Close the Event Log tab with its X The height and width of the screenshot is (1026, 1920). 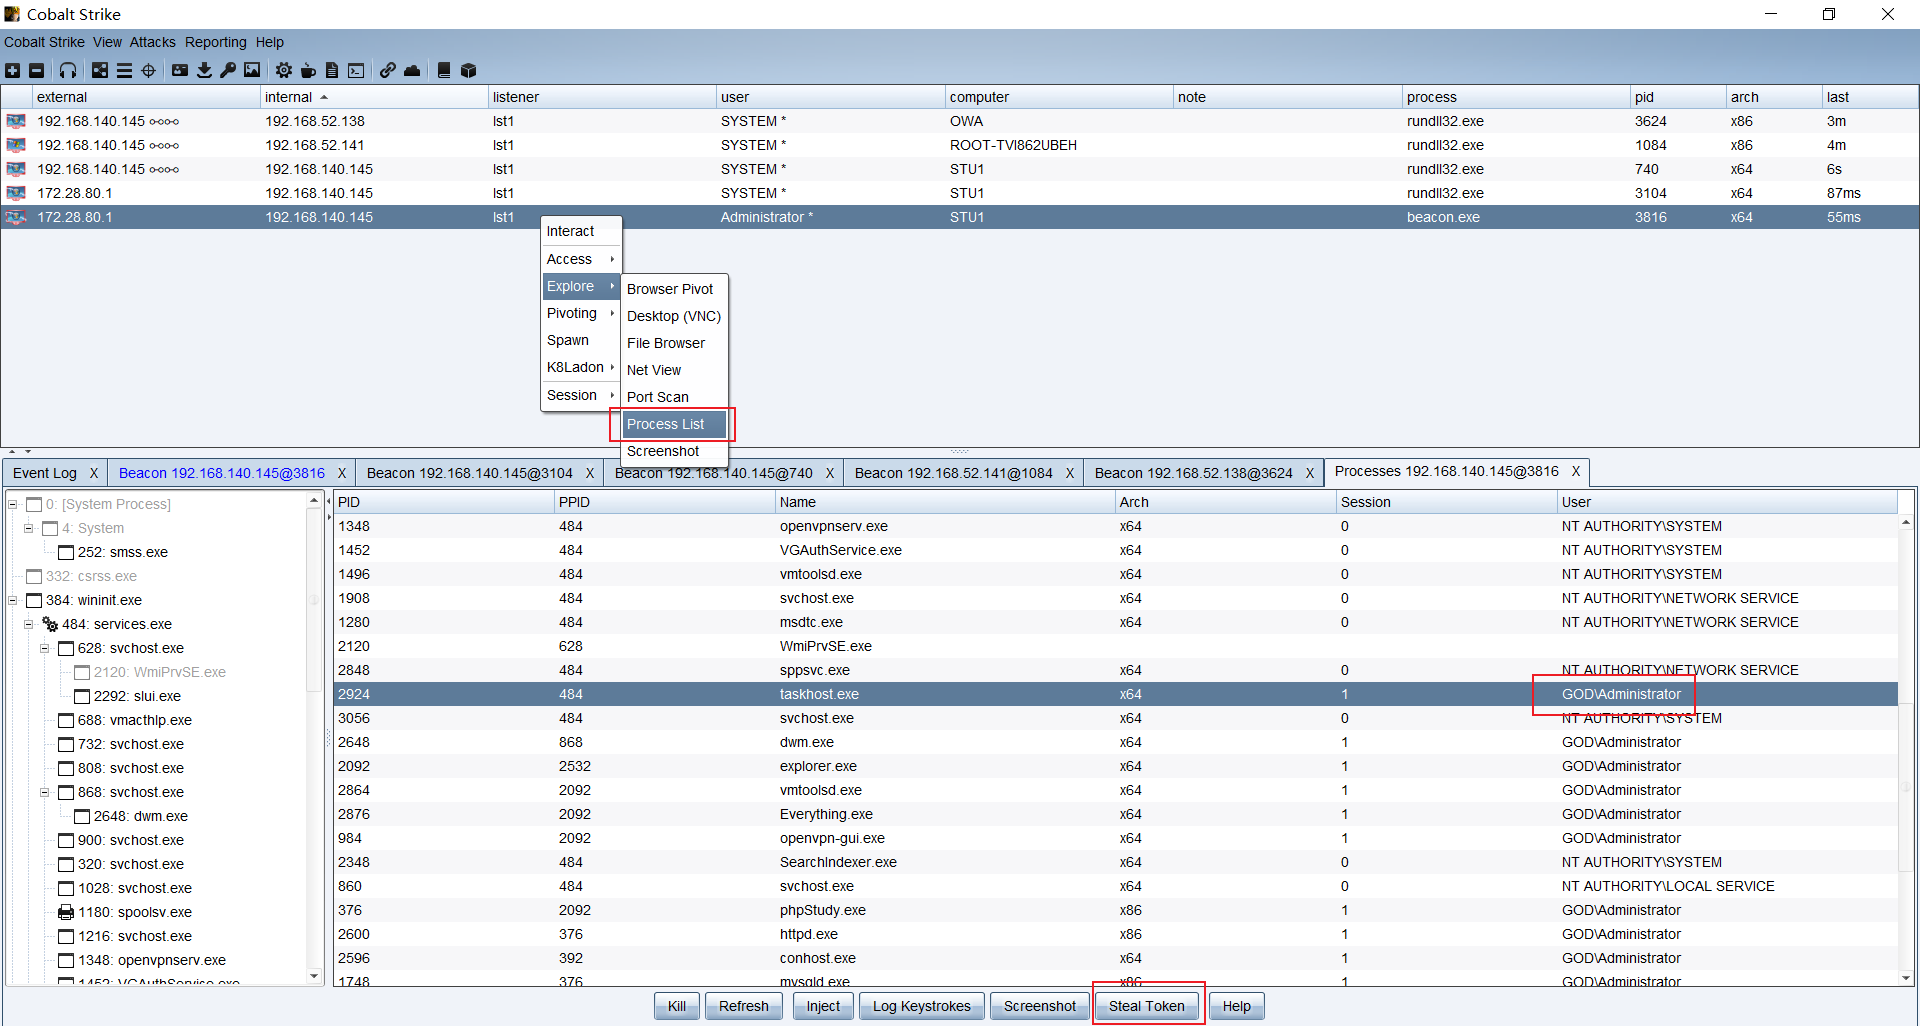pyautogui.click(x=94, y=473)
